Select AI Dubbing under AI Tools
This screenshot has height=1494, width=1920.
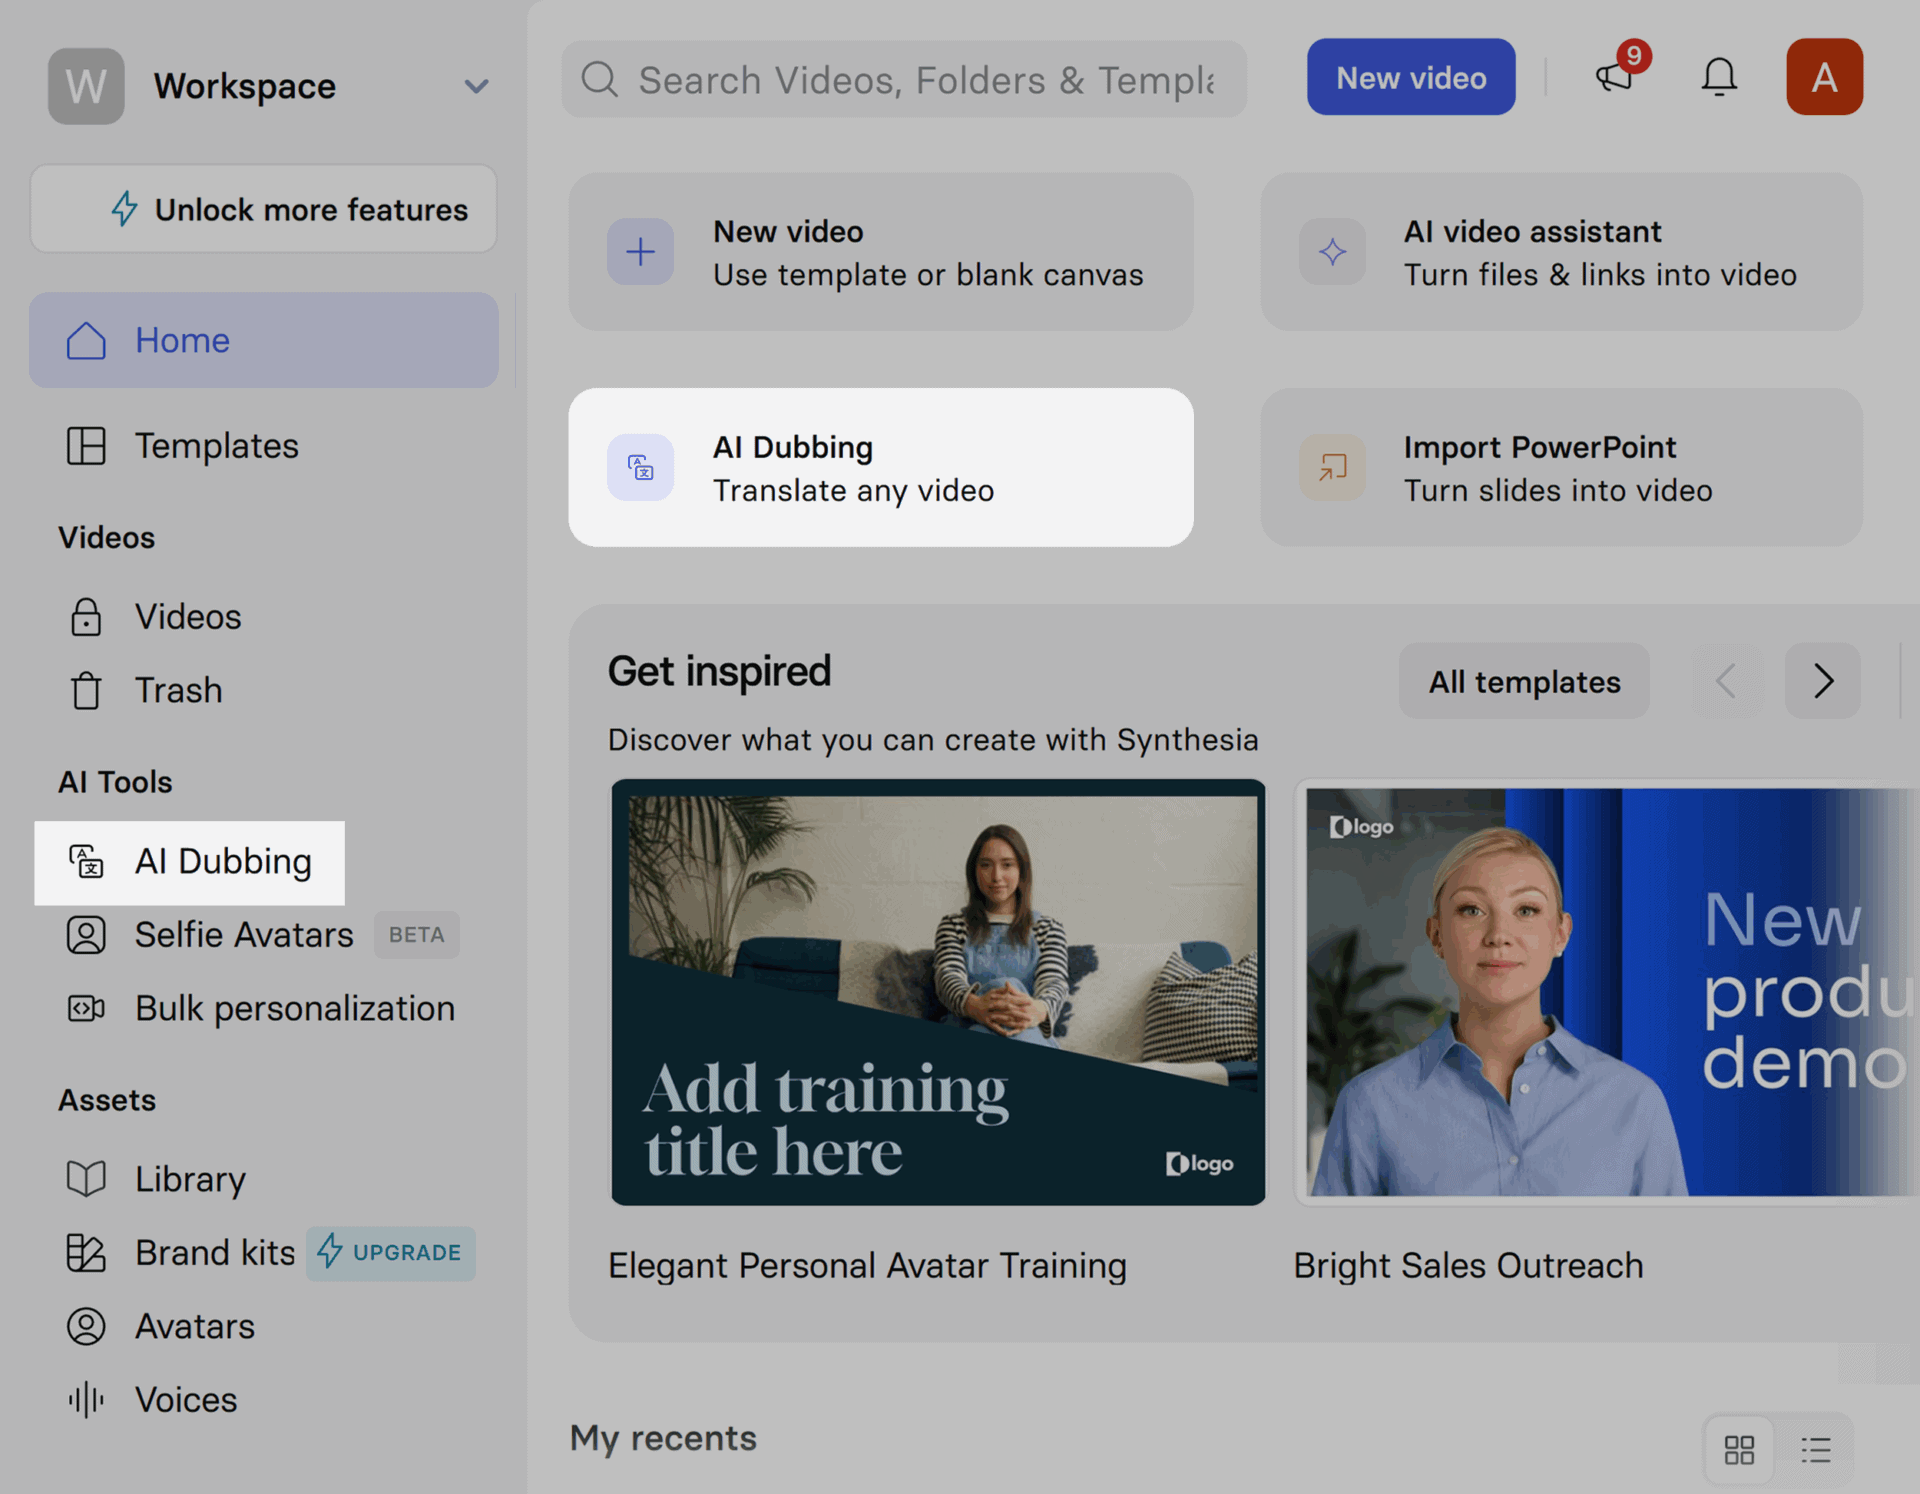coord(189,862)
